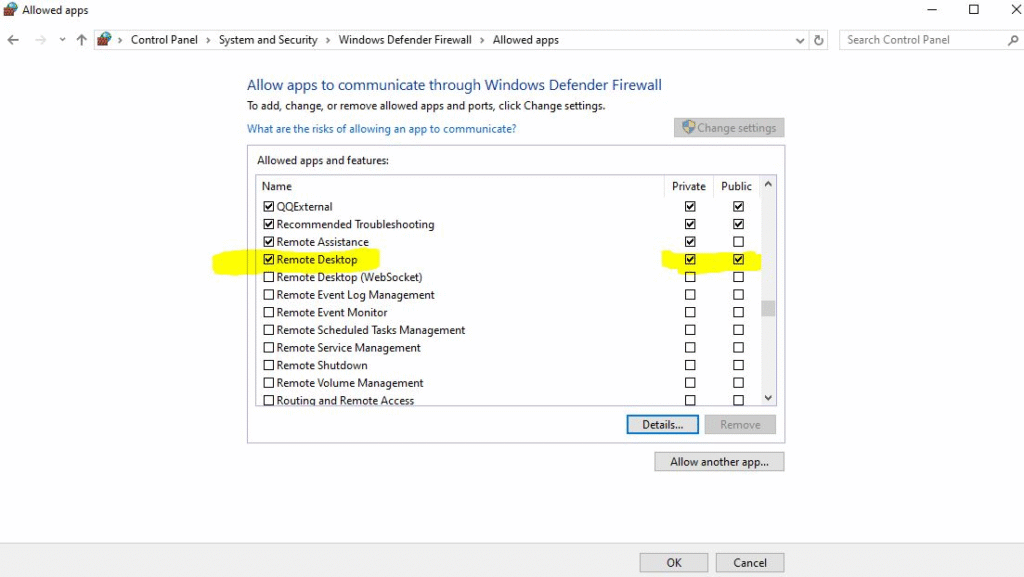
Task: Open the risks of allowing apps link
Action: tap(381, 128)
